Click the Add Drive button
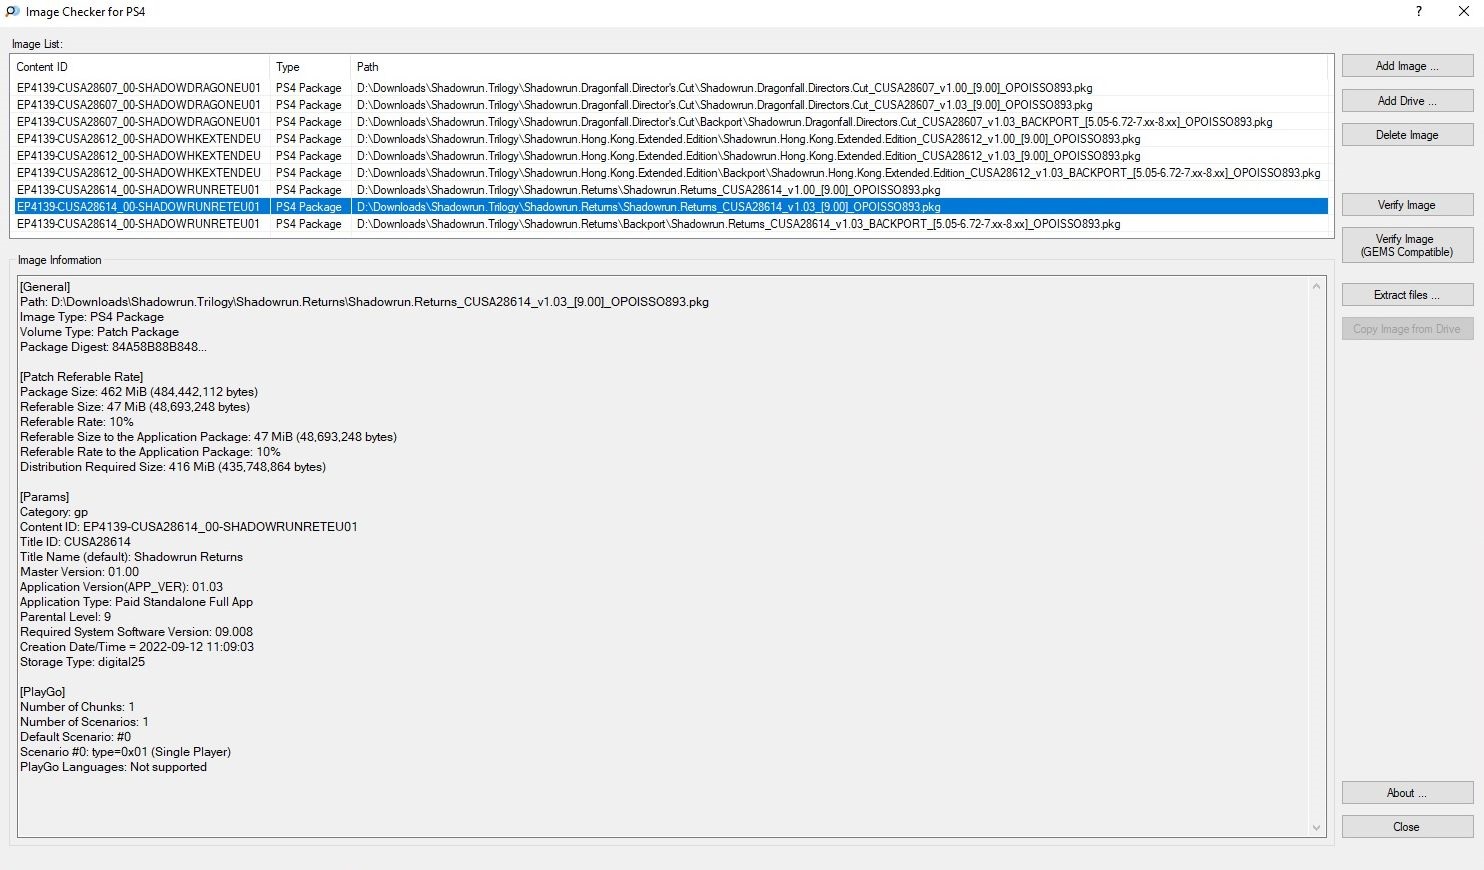Image resolution: width=1484 pixels, height=870 pixels. click(x=1407, y=101)
